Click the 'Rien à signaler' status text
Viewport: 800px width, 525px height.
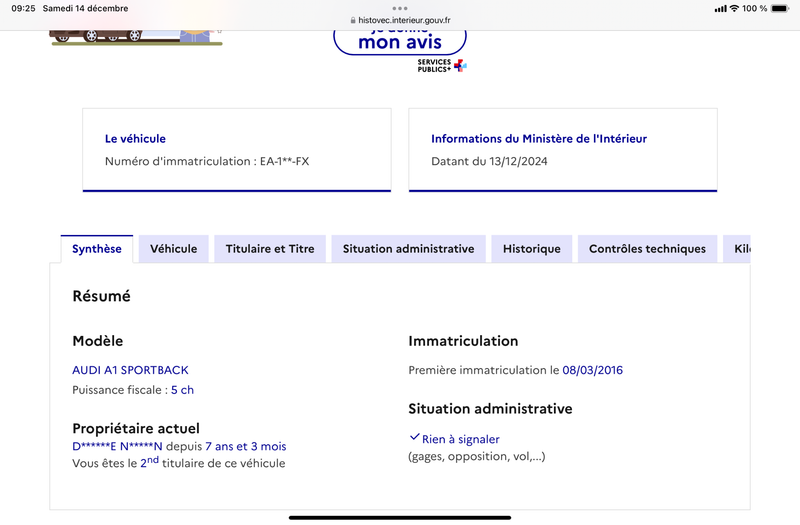pos(461,439)
